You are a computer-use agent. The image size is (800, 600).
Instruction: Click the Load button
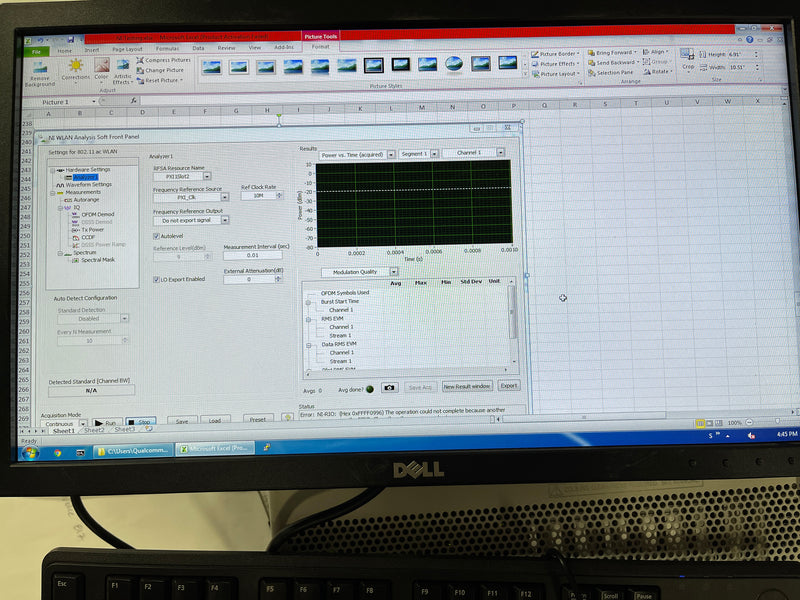215,420
